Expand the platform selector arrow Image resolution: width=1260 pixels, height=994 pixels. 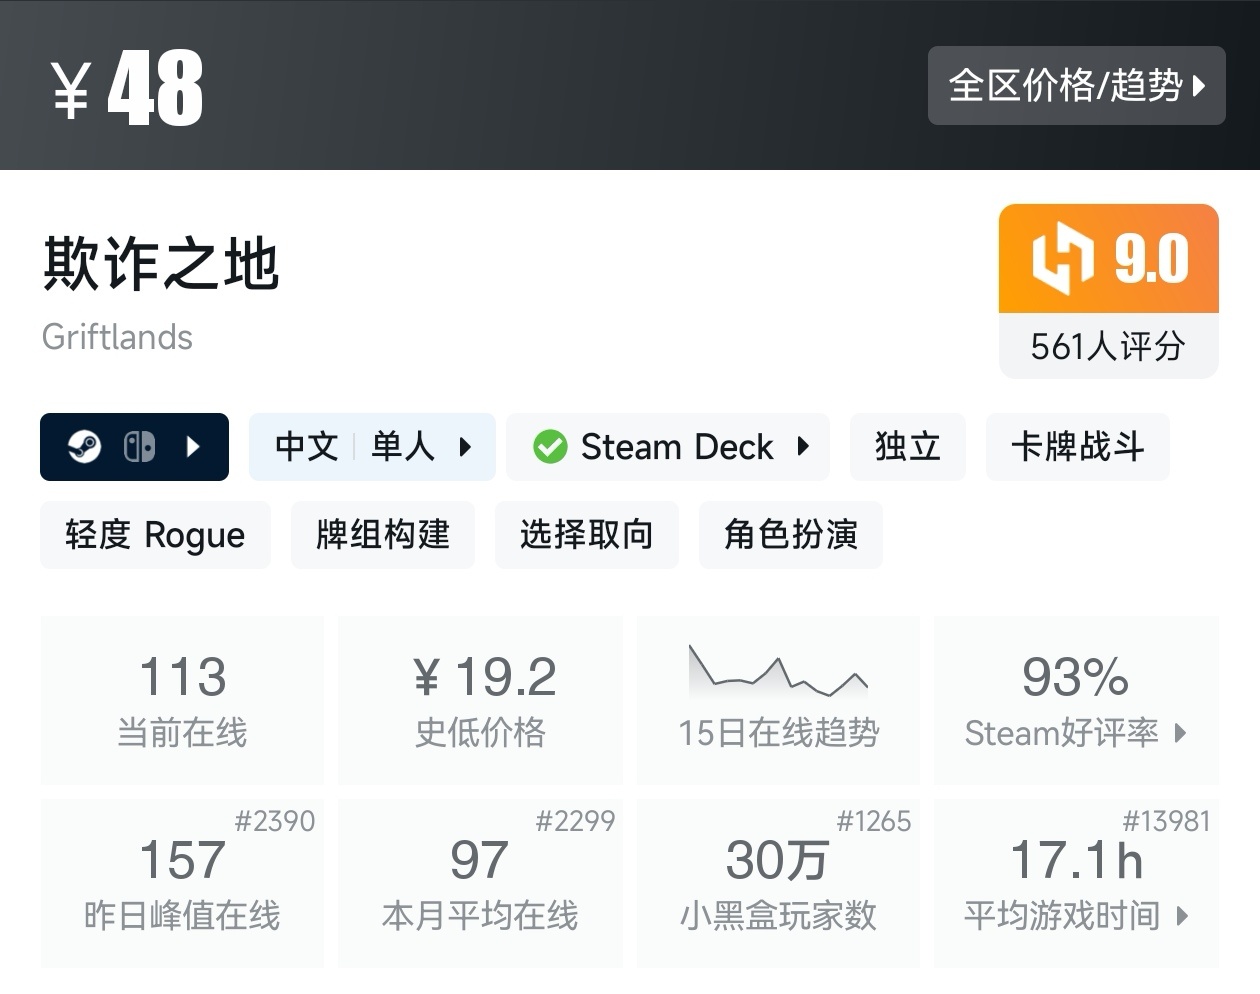(194, 446)
